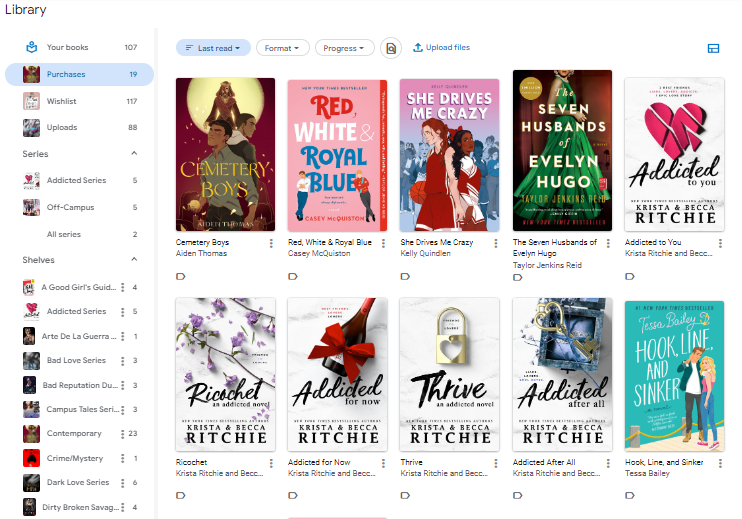Open more options for Red, White & Royal Blue

point(383,243)
